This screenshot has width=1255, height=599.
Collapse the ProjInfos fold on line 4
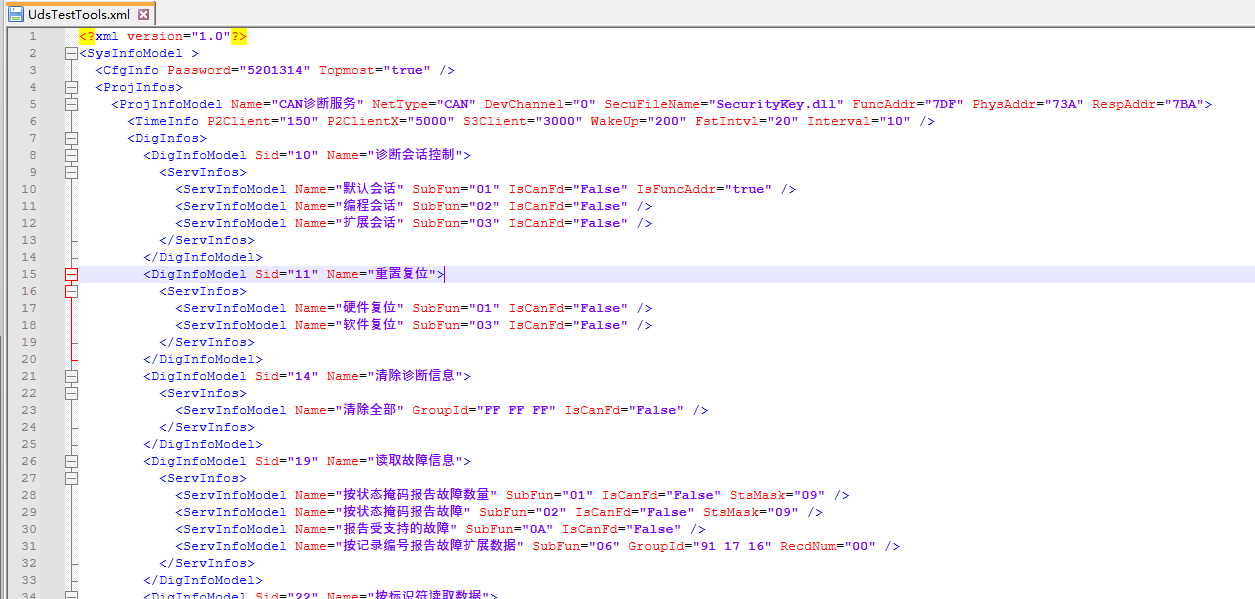click(71, 87)
